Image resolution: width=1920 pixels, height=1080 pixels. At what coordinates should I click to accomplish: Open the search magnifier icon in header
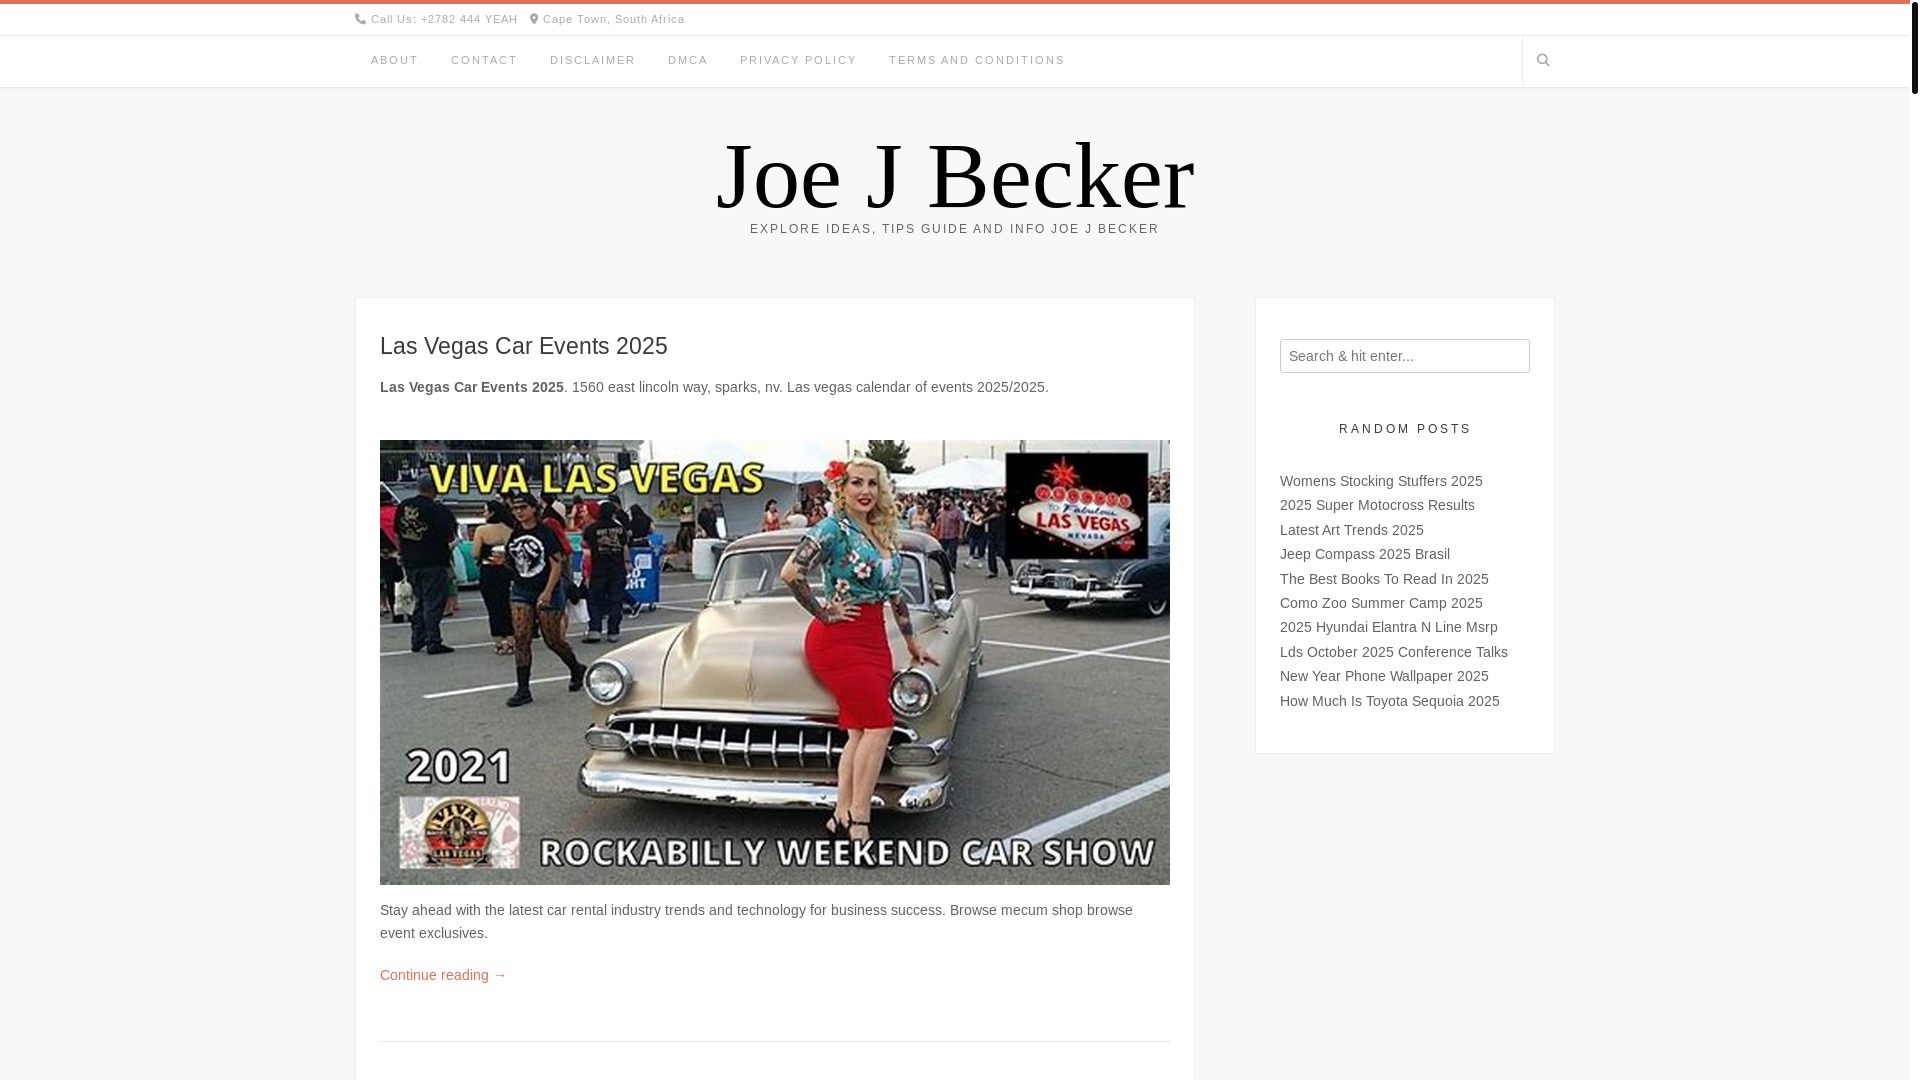click(1543, 61)
